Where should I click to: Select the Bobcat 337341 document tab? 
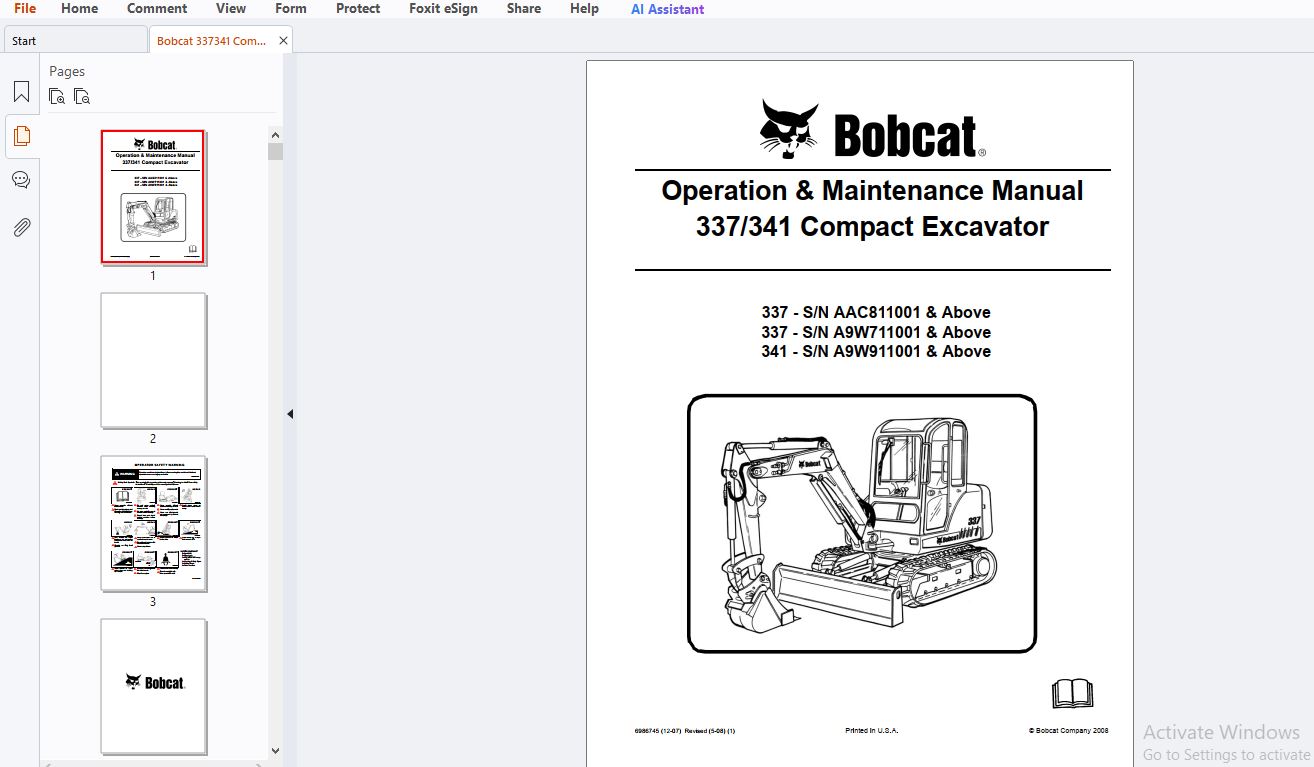tap(212, 41)
